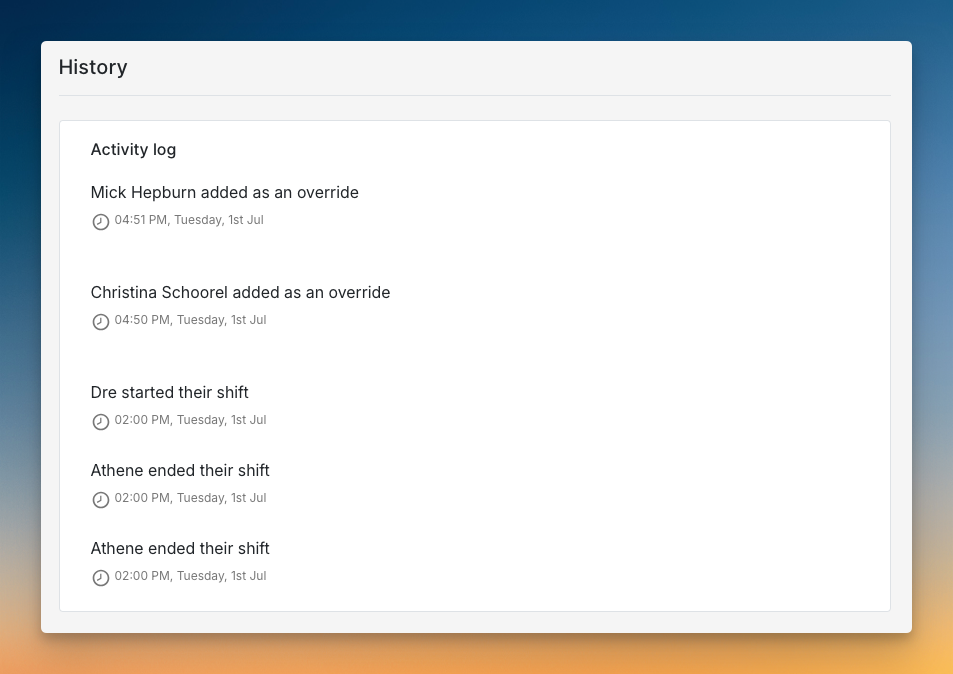Click the clock icon on the last Athene entry
The width and height of the screenshot is (953, 674).
pos(100,577)
